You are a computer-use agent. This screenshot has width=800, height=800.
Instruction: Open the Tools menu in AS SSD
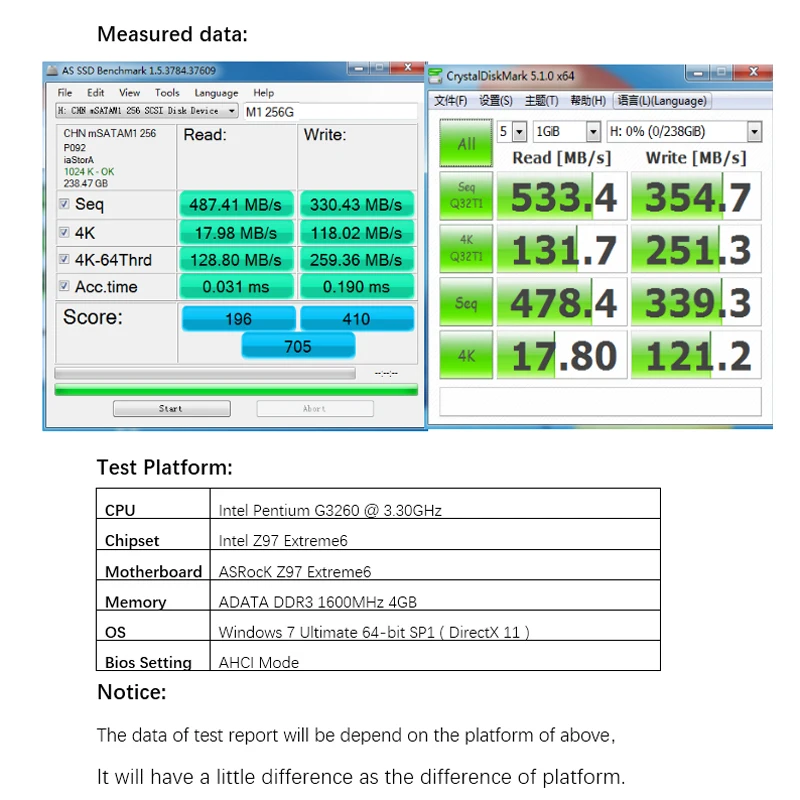(x=167, y=93)
